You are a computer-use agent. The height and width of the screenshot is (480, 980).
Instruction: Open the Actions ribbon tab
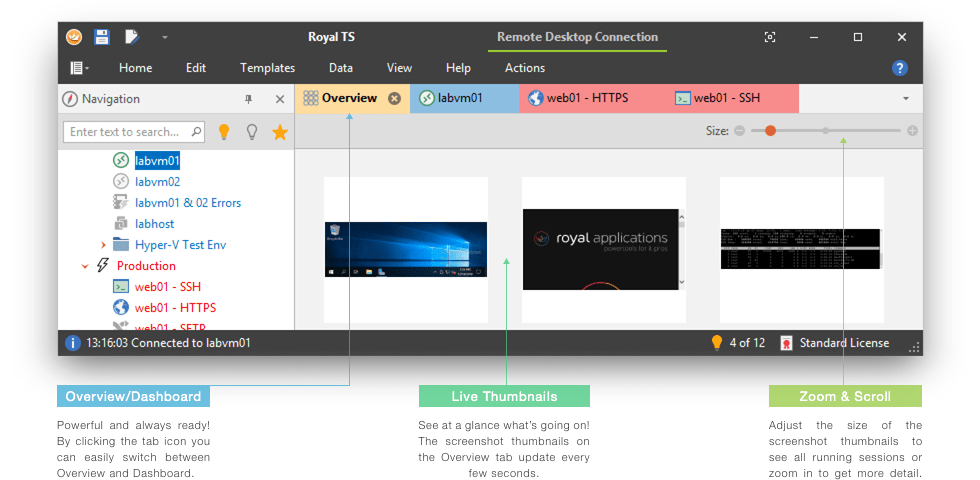tap(525, 68)
